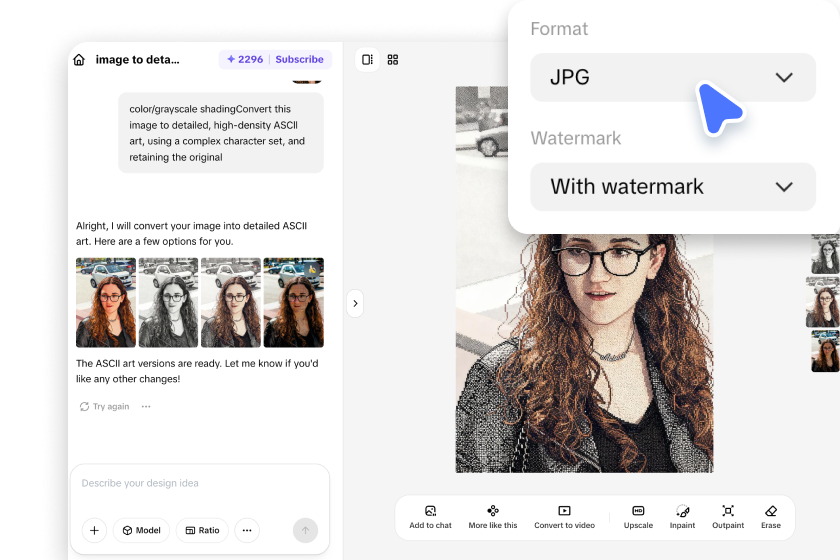Switch to grid view icon
This screenshot has width=840, height=560.
393,59
